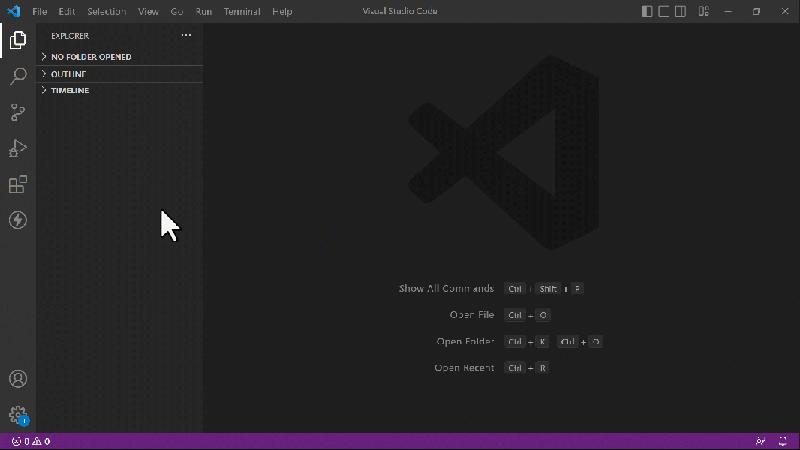This screenshot has height=450, width=800.
Task: Click the Visual Studio Code window title
Action: pos(400,11)
